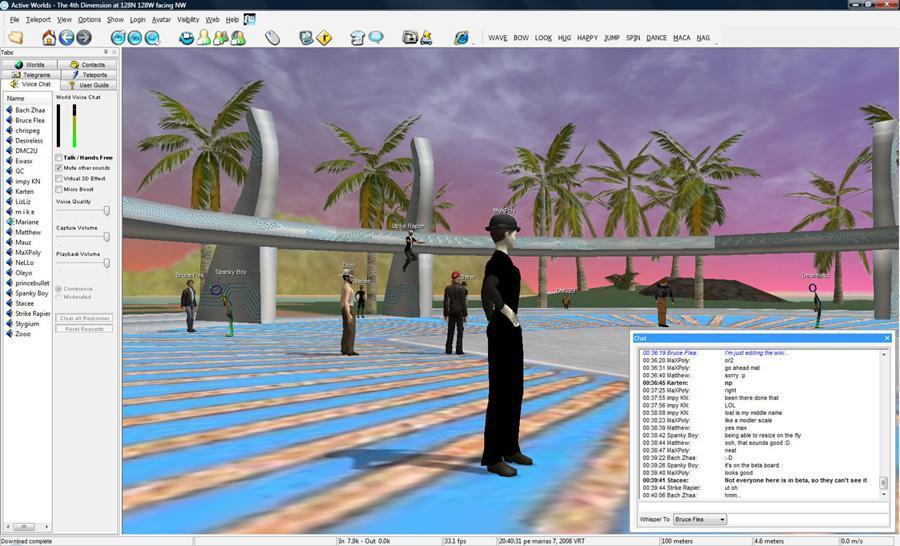
Task: Select princebullet in user list
Action: point(32,283)
